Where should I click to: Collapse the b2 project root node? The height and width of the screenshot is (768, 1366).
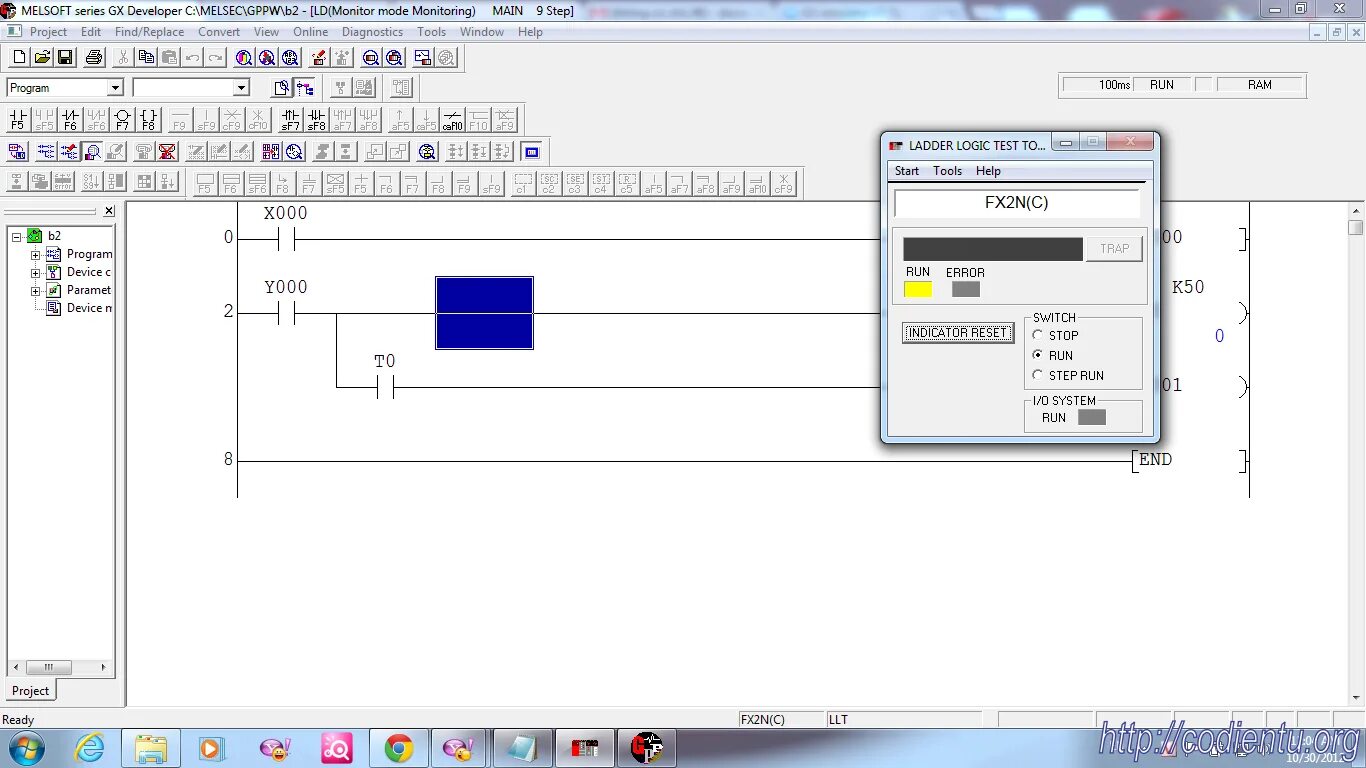click(17, 236)
